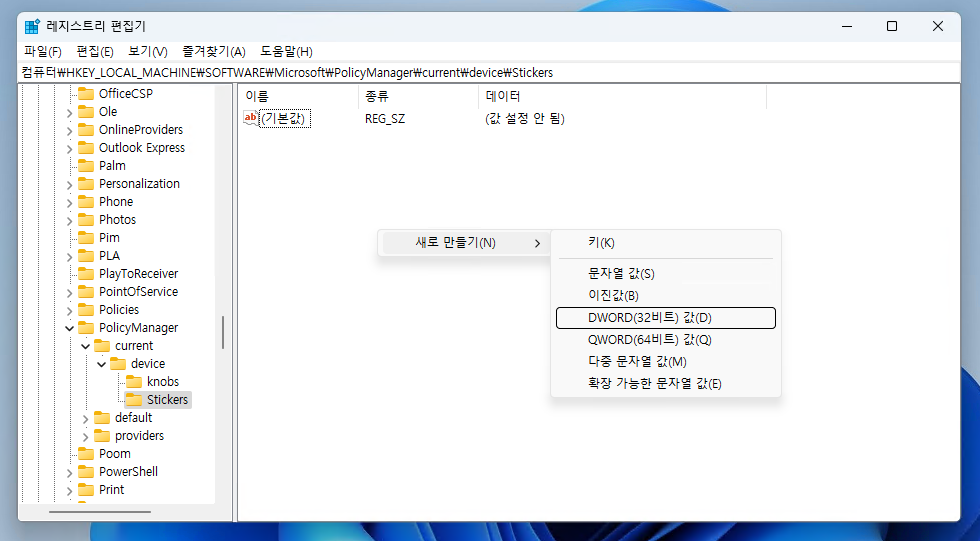Choose 문자열 값(S) from the submenu
The height and width of the screenshot is (541, 980).
pyautogui.click(x=666, y=274)
